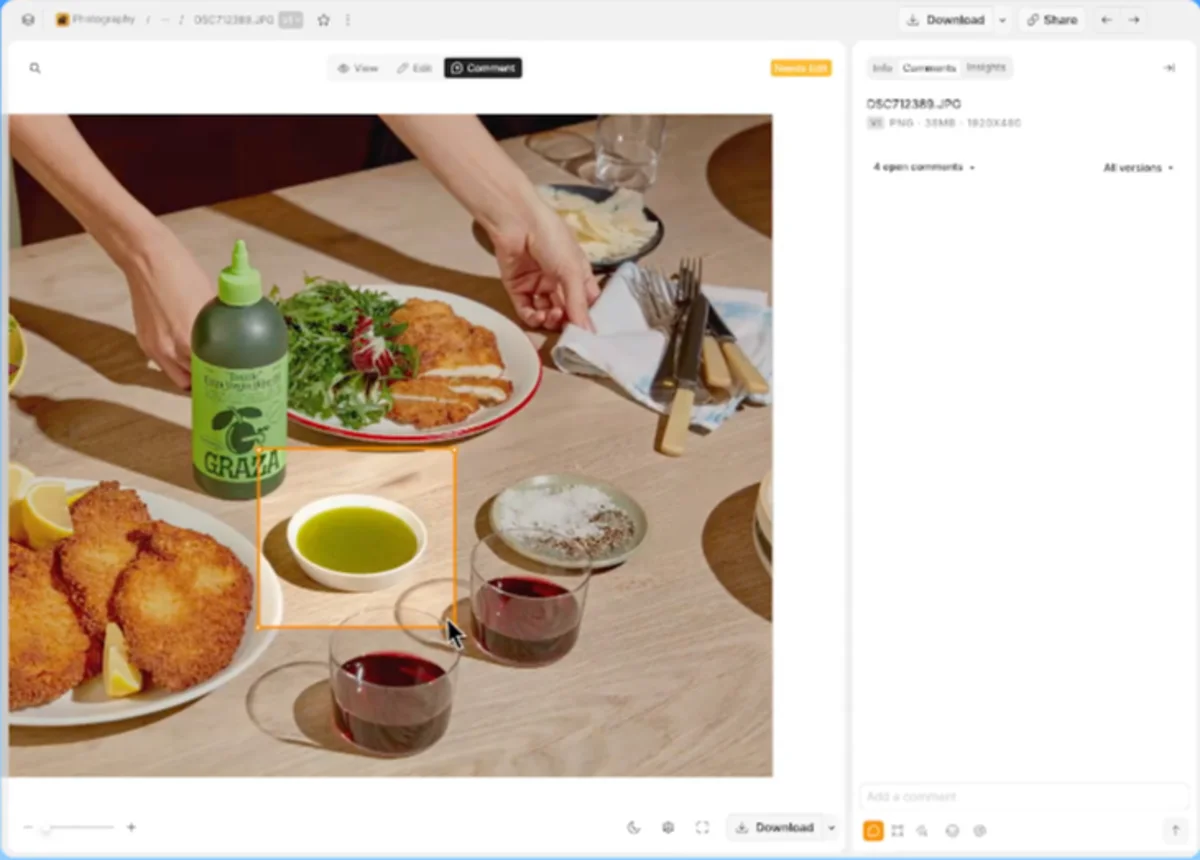This screenshot has height=860, width=1200.
Task: Expand the 4 open comments filter
Action: (923, 167)
